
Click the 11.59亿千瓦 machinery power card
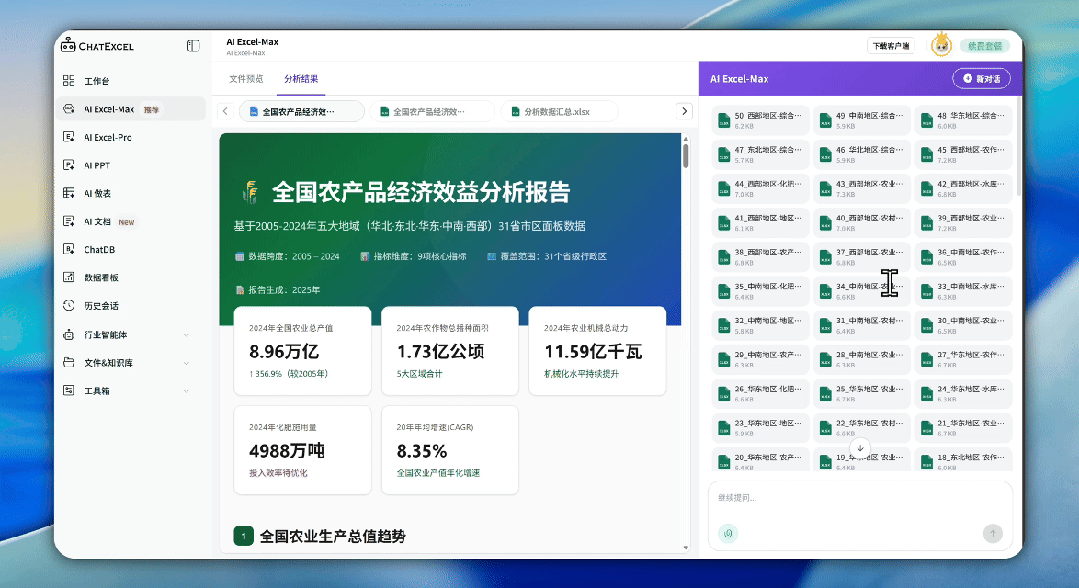click(597, 351)
